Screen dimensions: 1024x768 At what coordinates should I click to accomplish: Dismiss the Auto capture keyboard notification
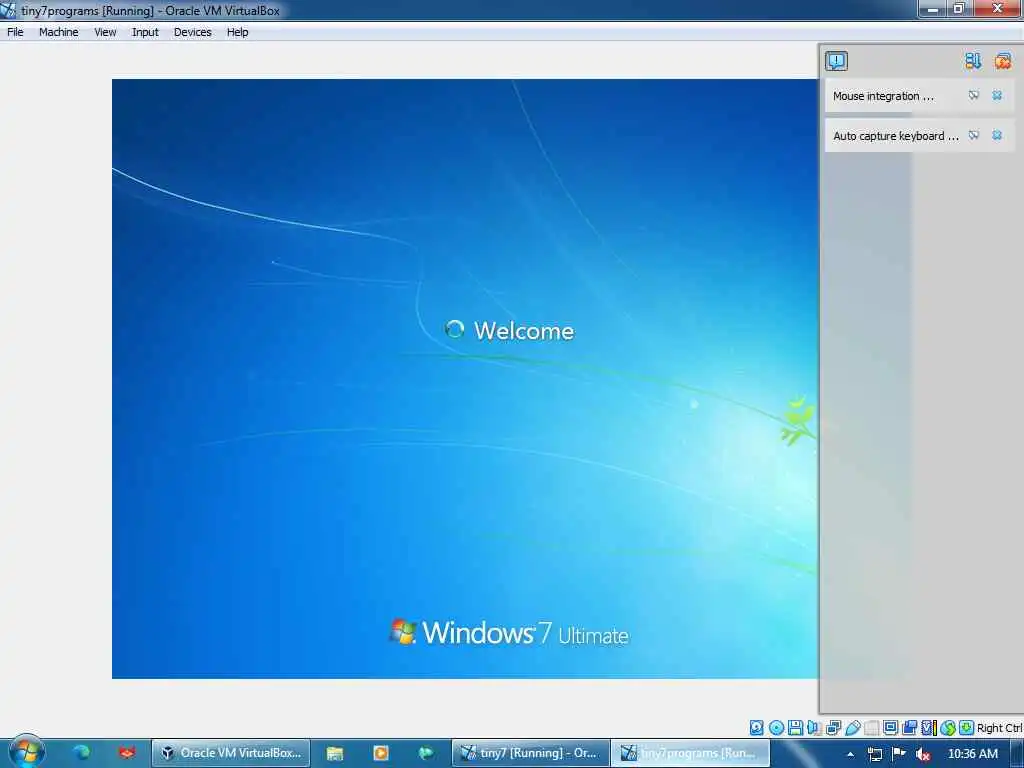(997, 135)
